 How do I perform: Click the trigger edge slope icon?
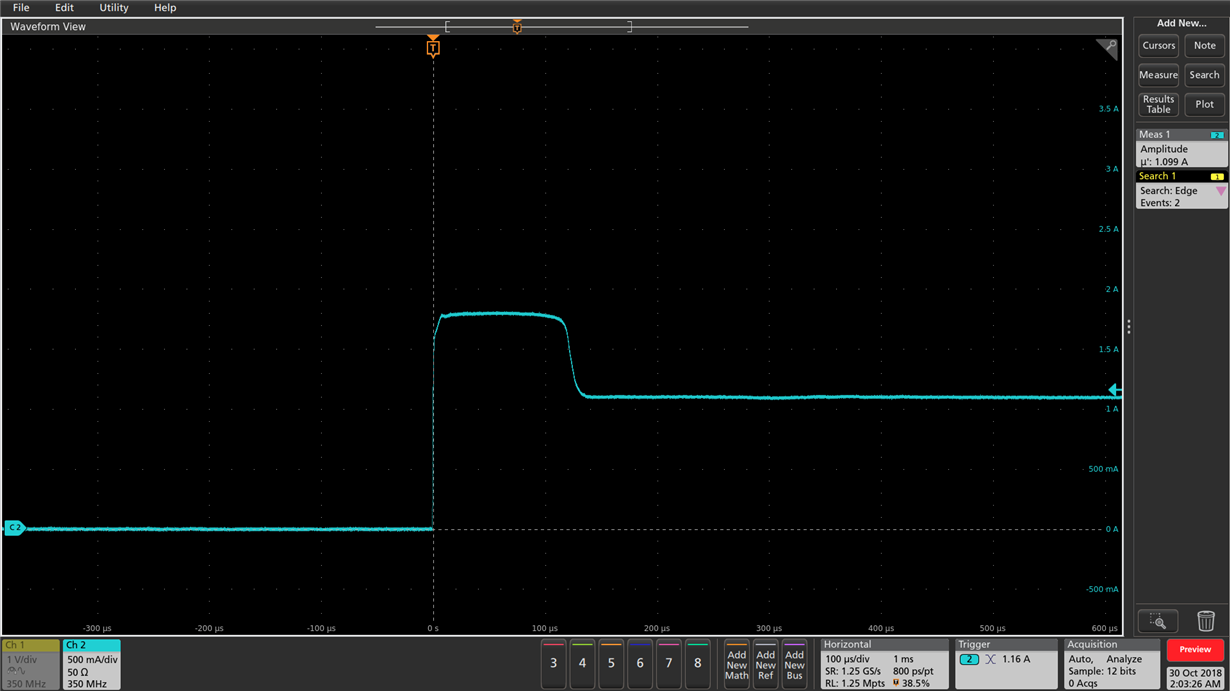[x=990, y=660]
